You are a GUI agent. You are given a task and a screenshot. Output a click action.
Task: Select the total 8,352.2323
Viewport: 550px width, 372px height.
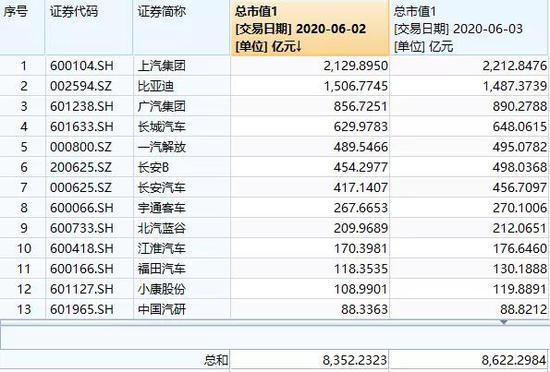coord(355,360)
